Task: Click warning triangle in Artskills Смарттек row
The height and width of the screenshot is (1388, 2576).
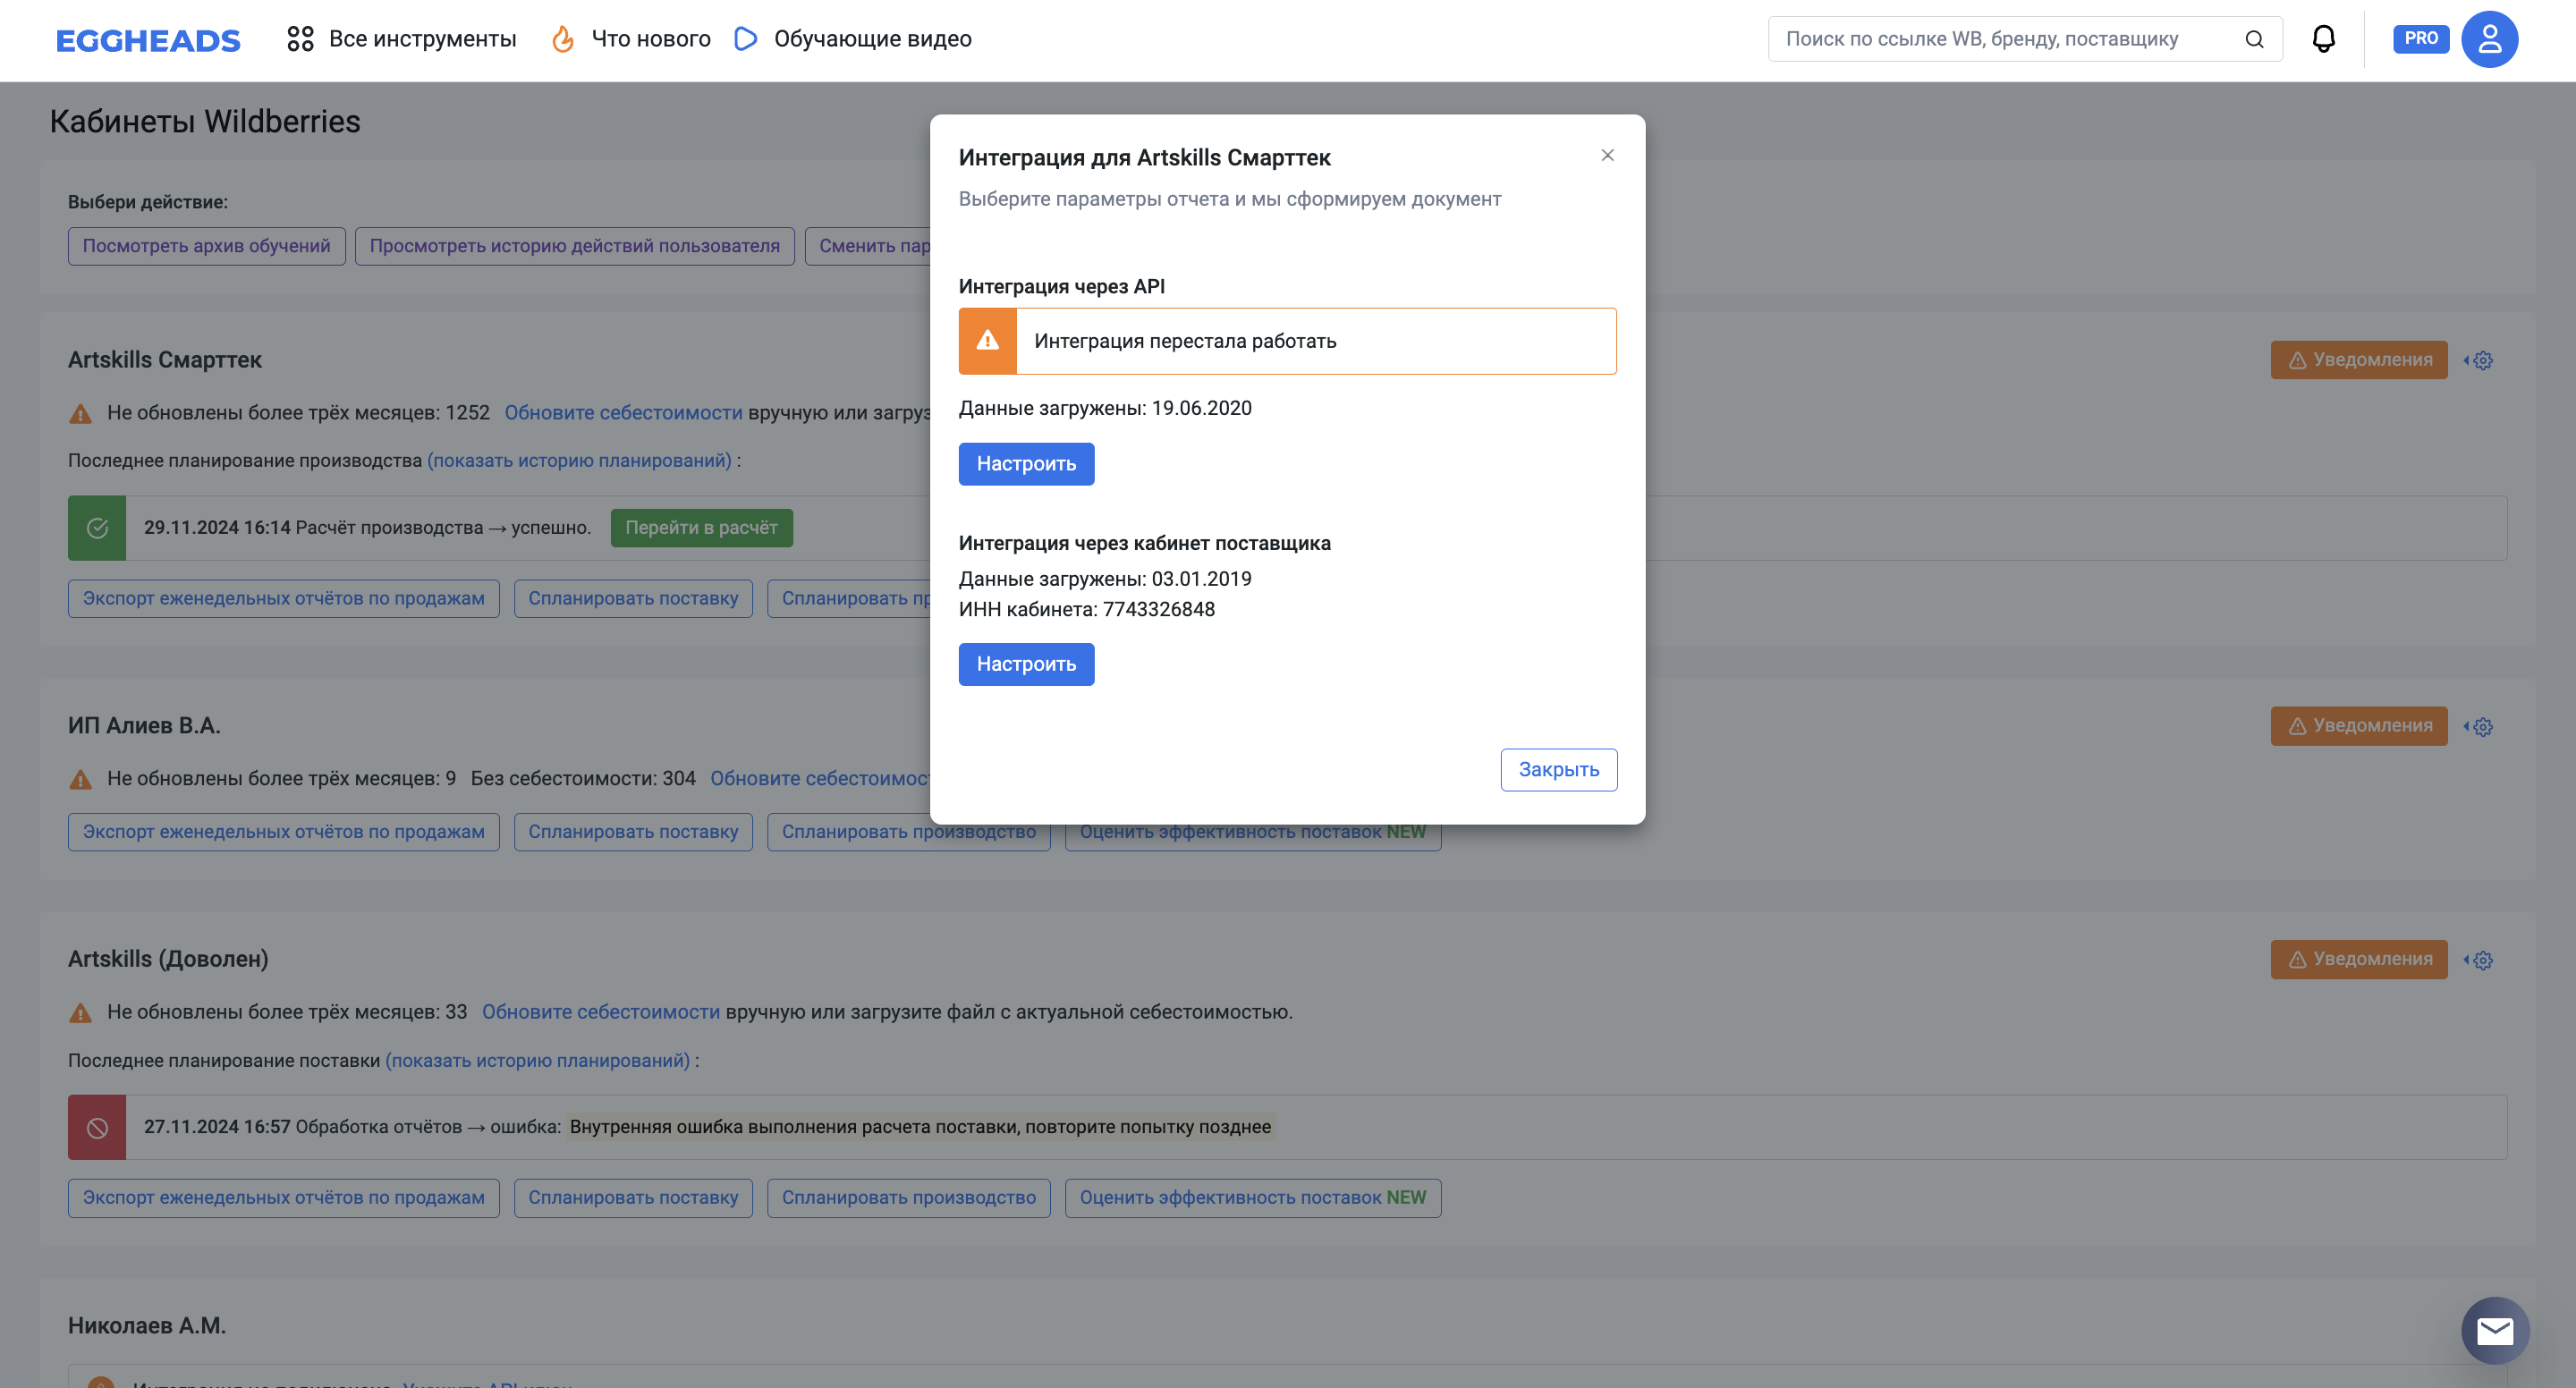Action: [x=80, y=413]
